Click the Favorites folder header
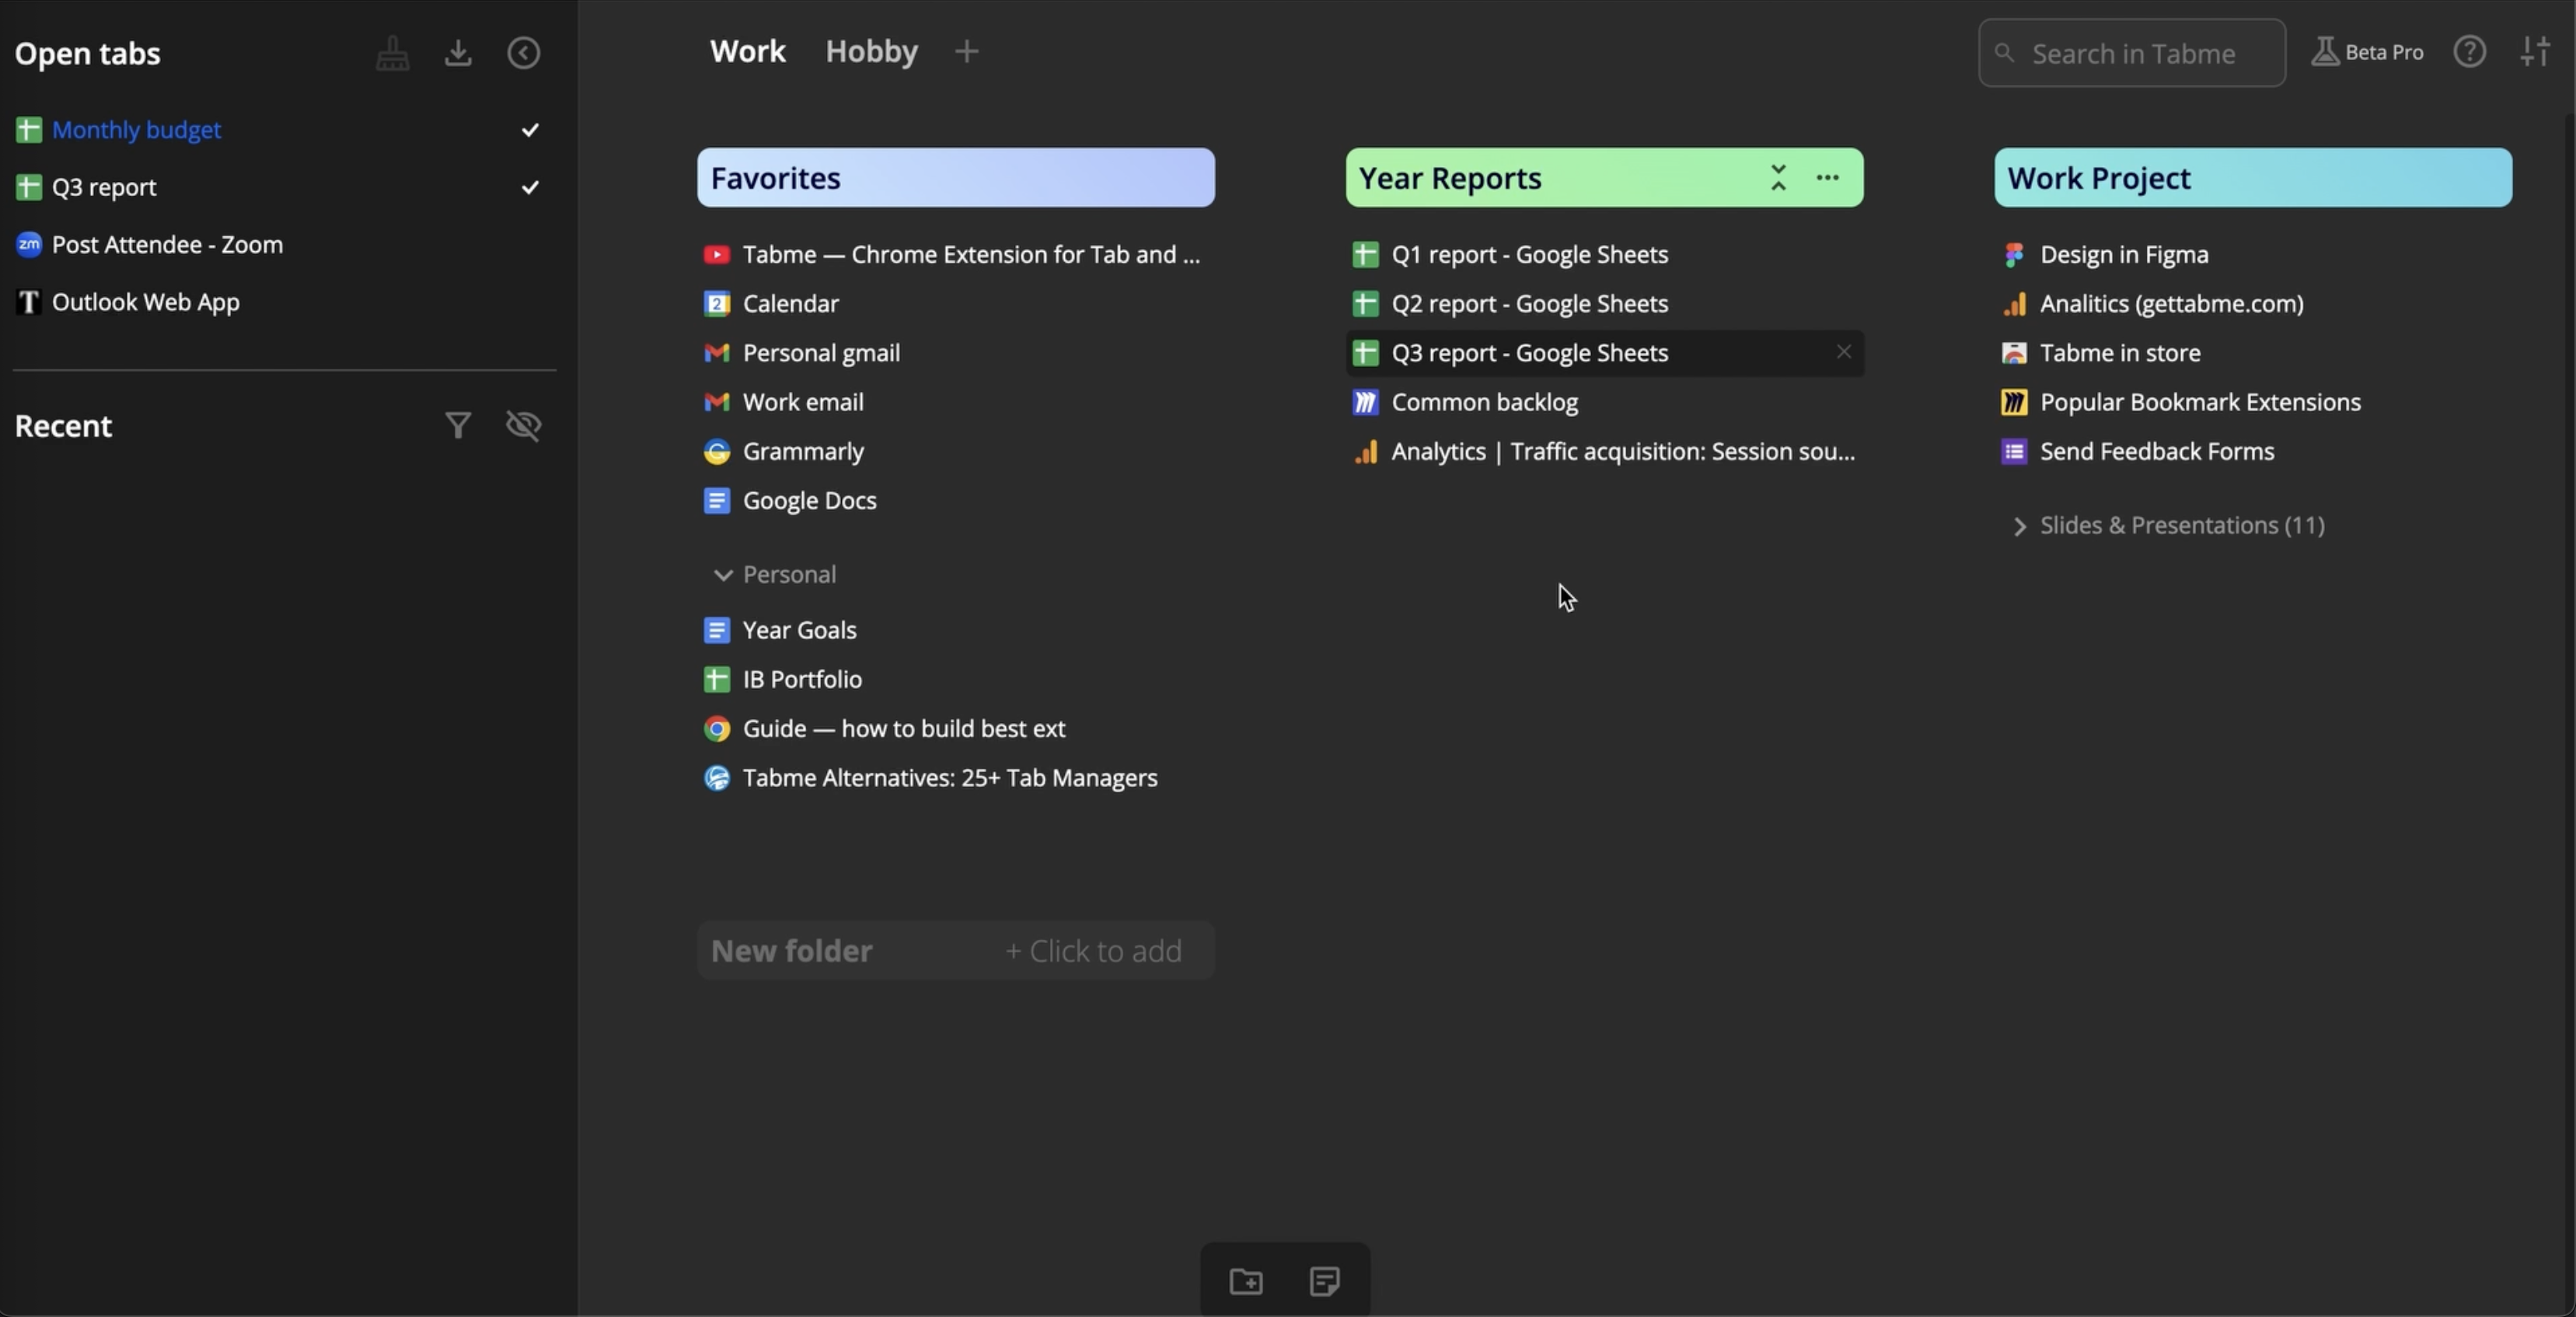The height and width of the screenshot is (1317, 2576). coord(956,178)
